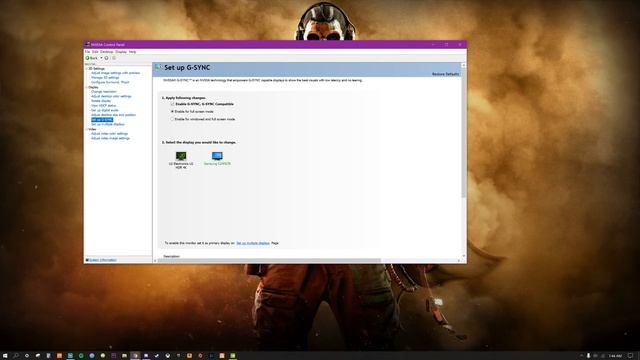Open the Display menu
This screenshot has height=360, width=640.
[121, 52]
